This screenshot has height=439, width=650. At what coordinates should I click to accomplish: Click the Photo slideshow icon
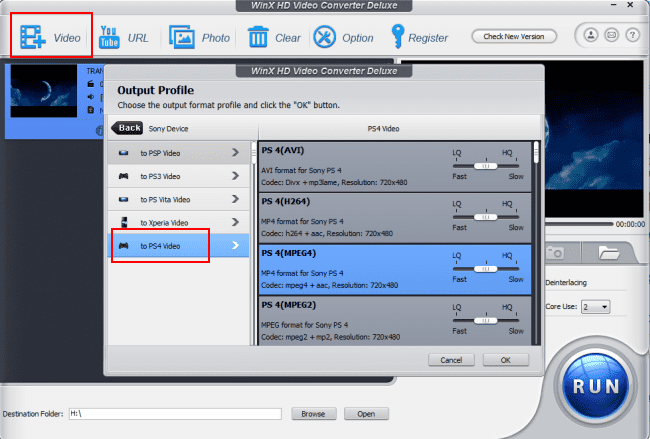(182, 37)
